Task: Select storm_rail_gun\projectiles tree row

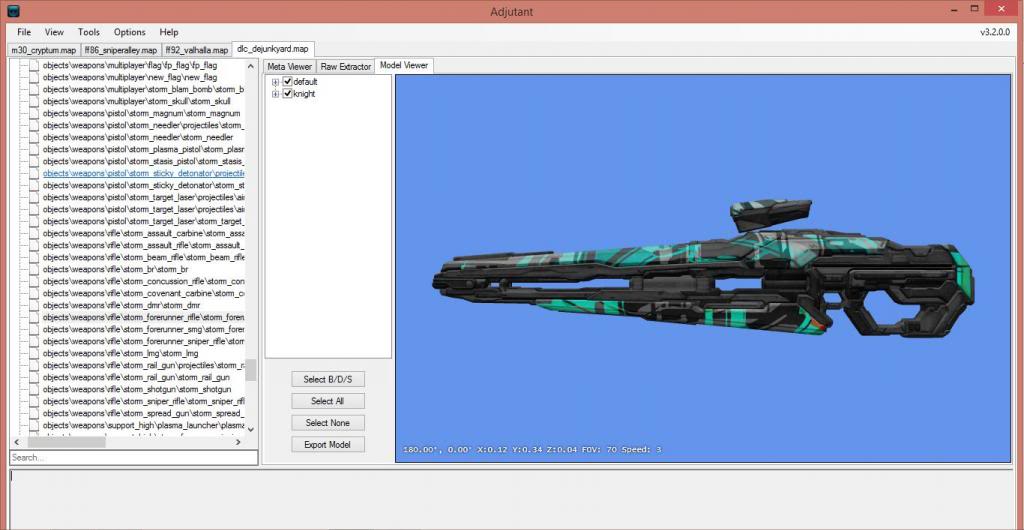Action: coord(144,365)
